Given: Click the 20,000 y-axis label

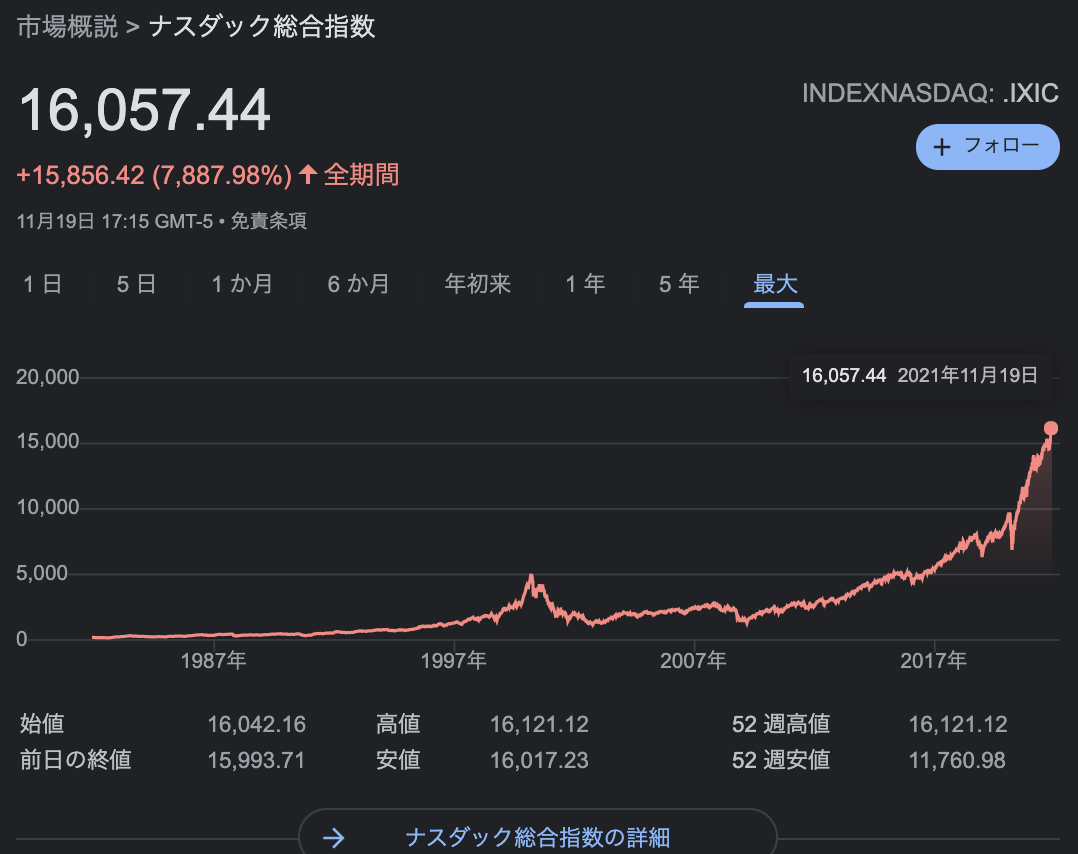Looking at the screenshot, I should coord(47,377).
